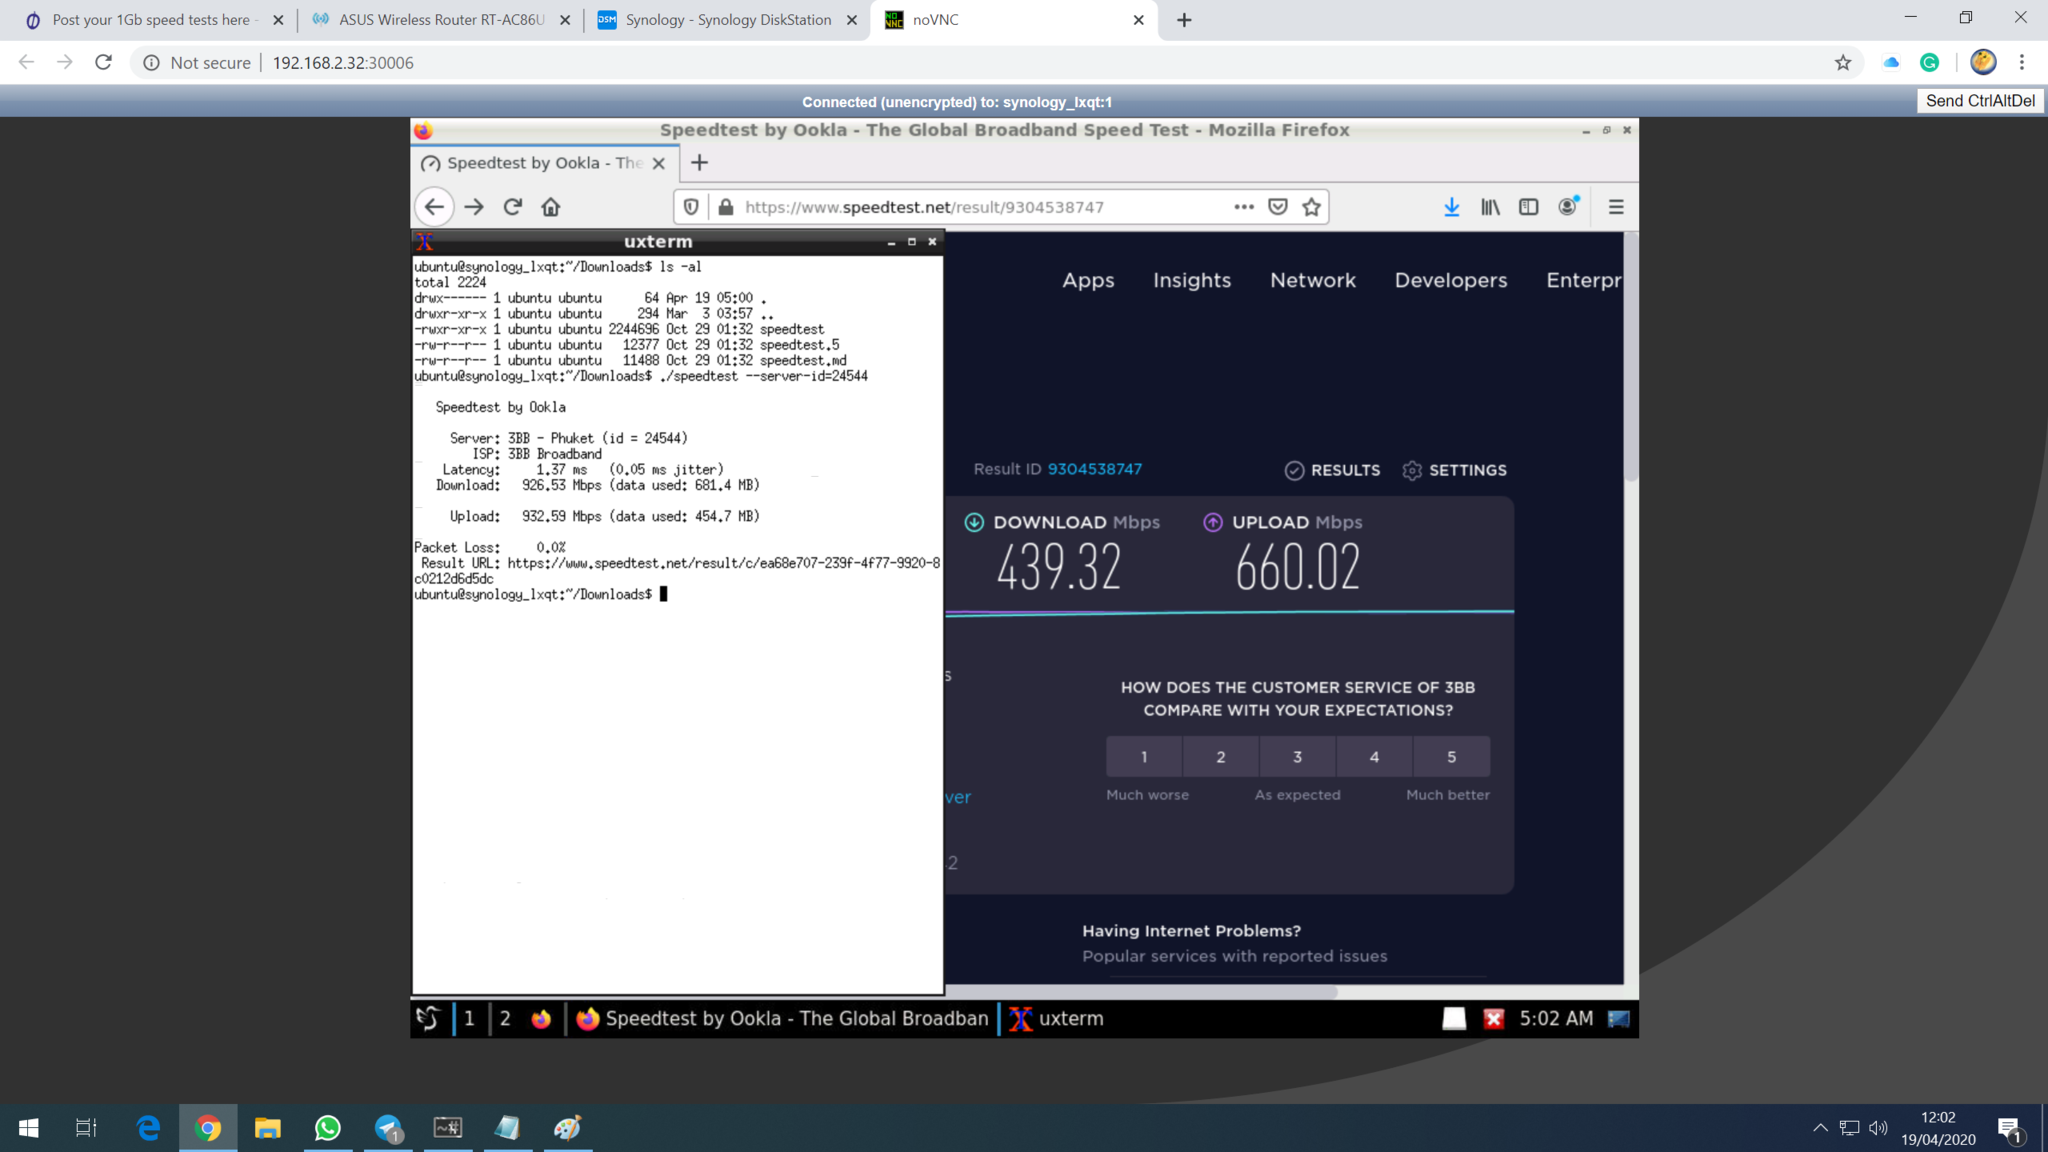2048x1152 pixels.
Task: Rate 3BB customer service as 5
Action: coord(1452,757)
